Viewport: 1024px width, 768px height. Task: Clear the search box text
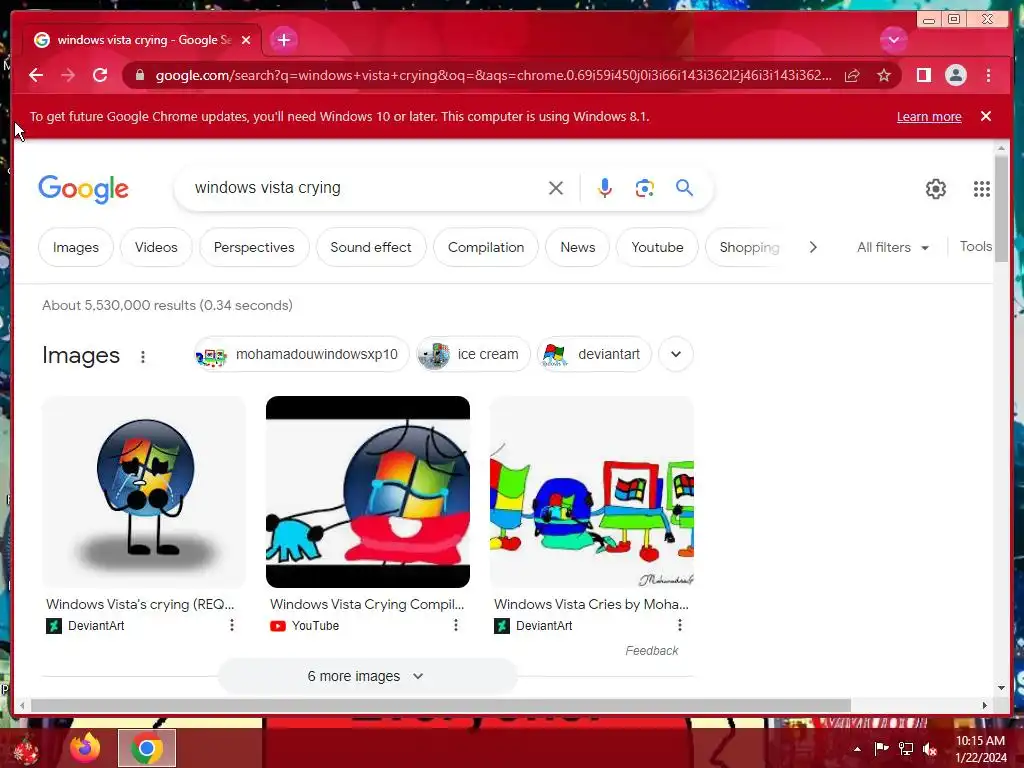(x=556, y=188)
